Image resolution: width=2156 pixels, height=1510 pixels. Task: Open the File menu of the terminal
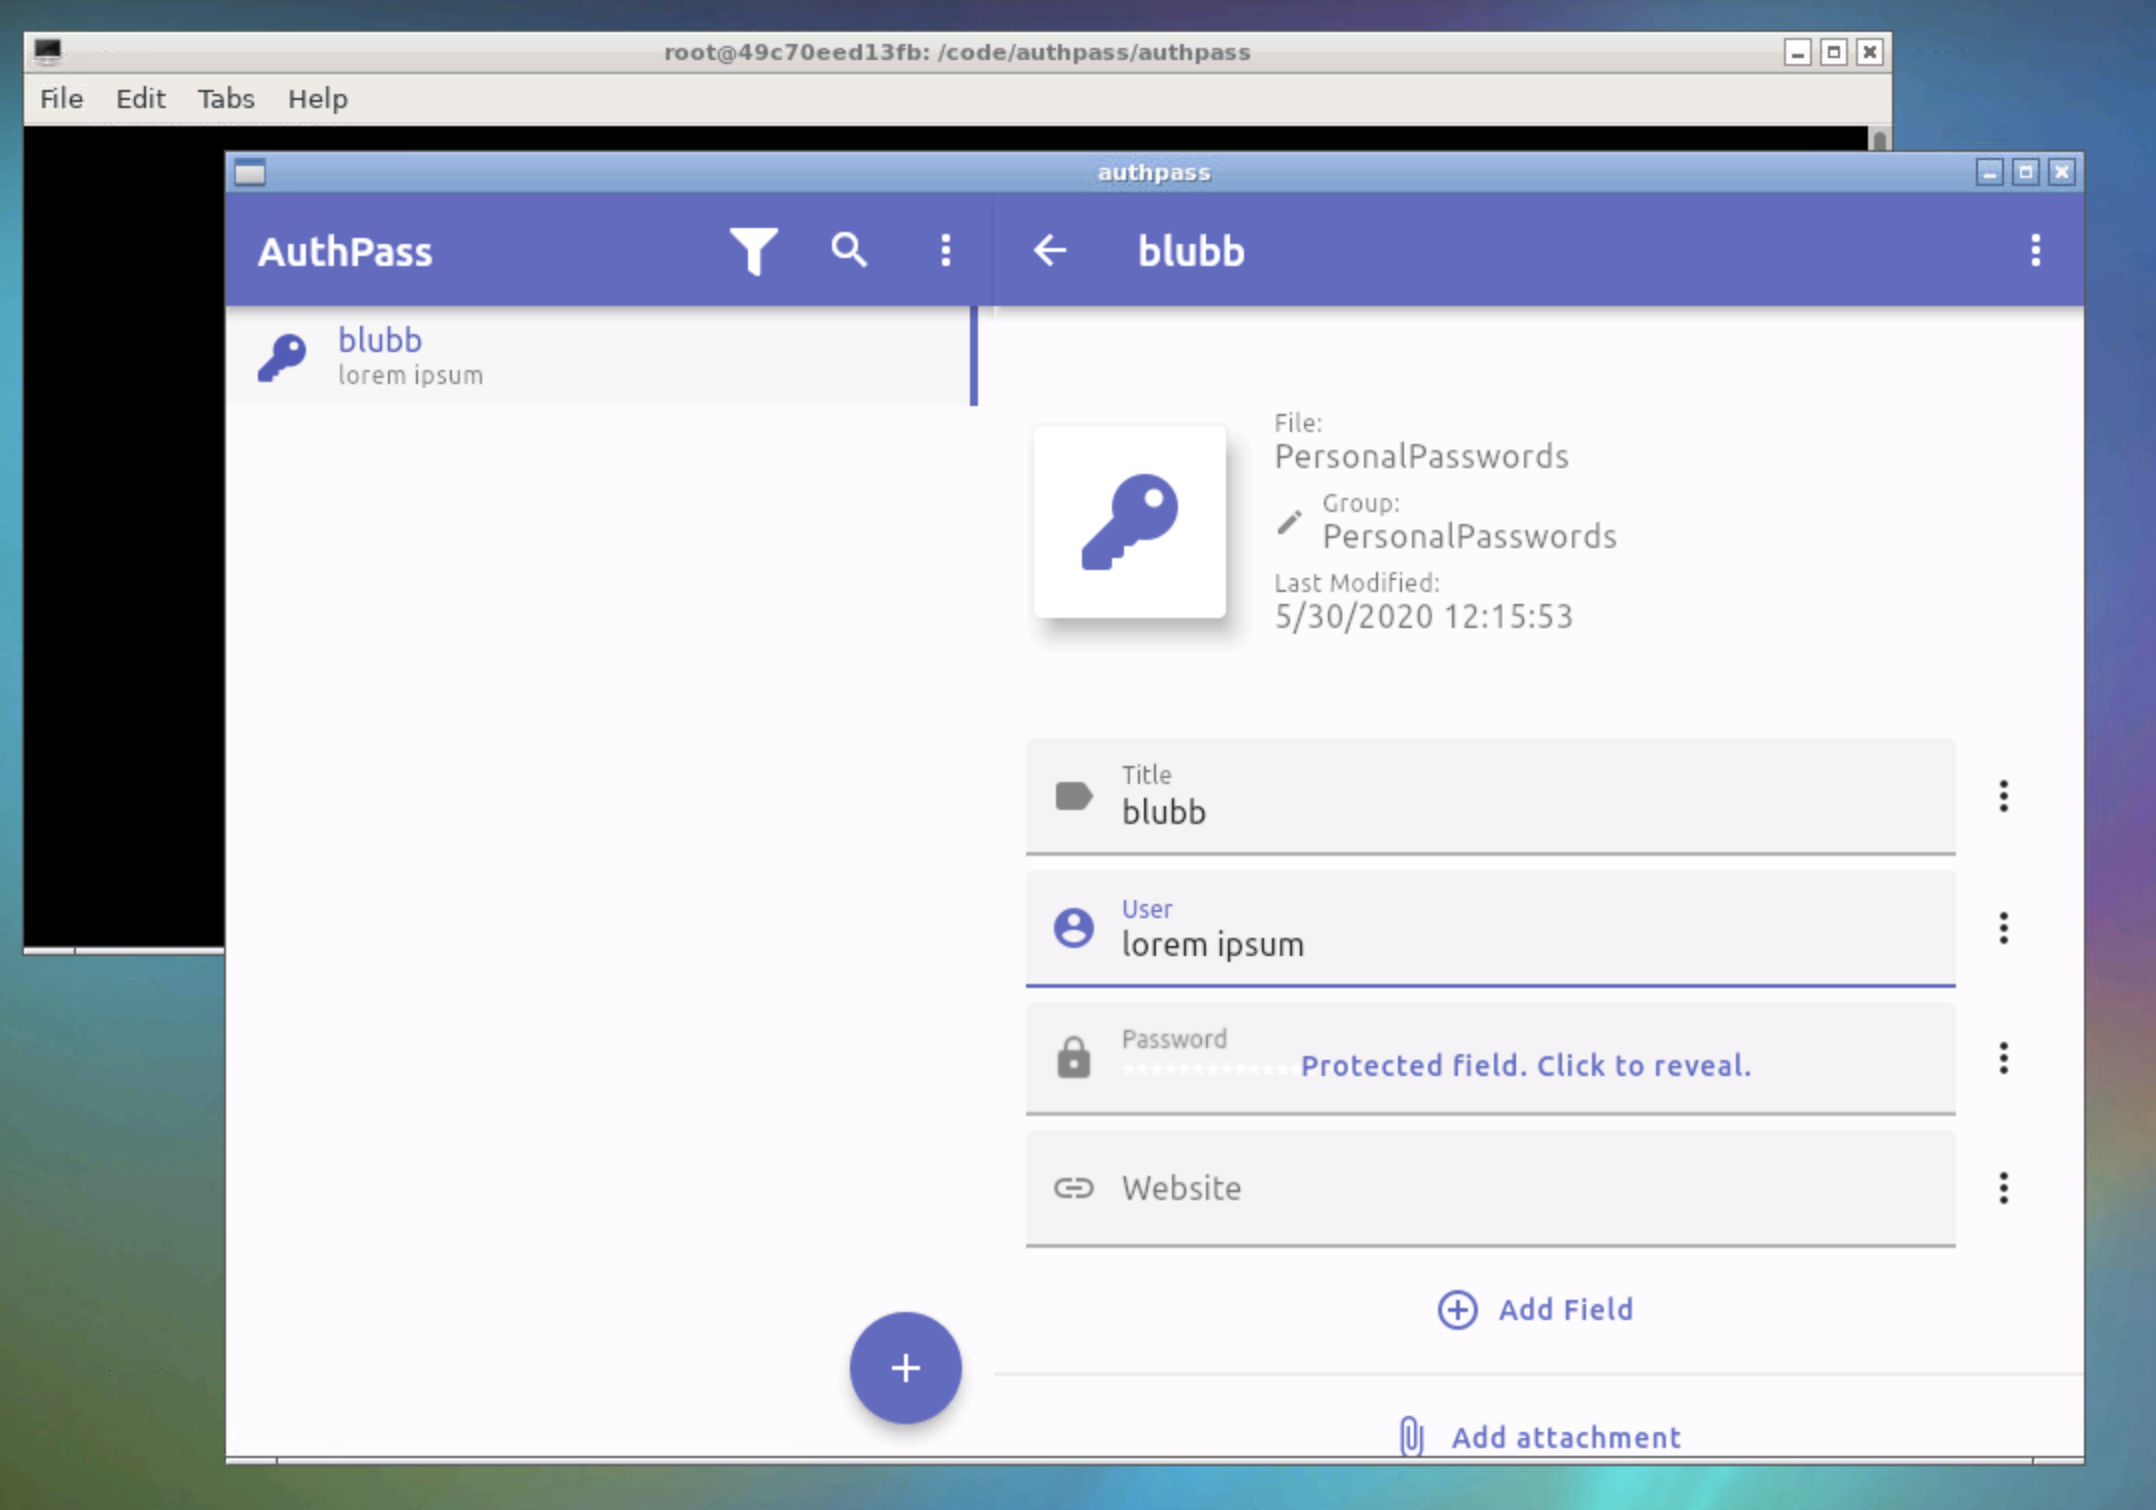[x=60, y=98]
